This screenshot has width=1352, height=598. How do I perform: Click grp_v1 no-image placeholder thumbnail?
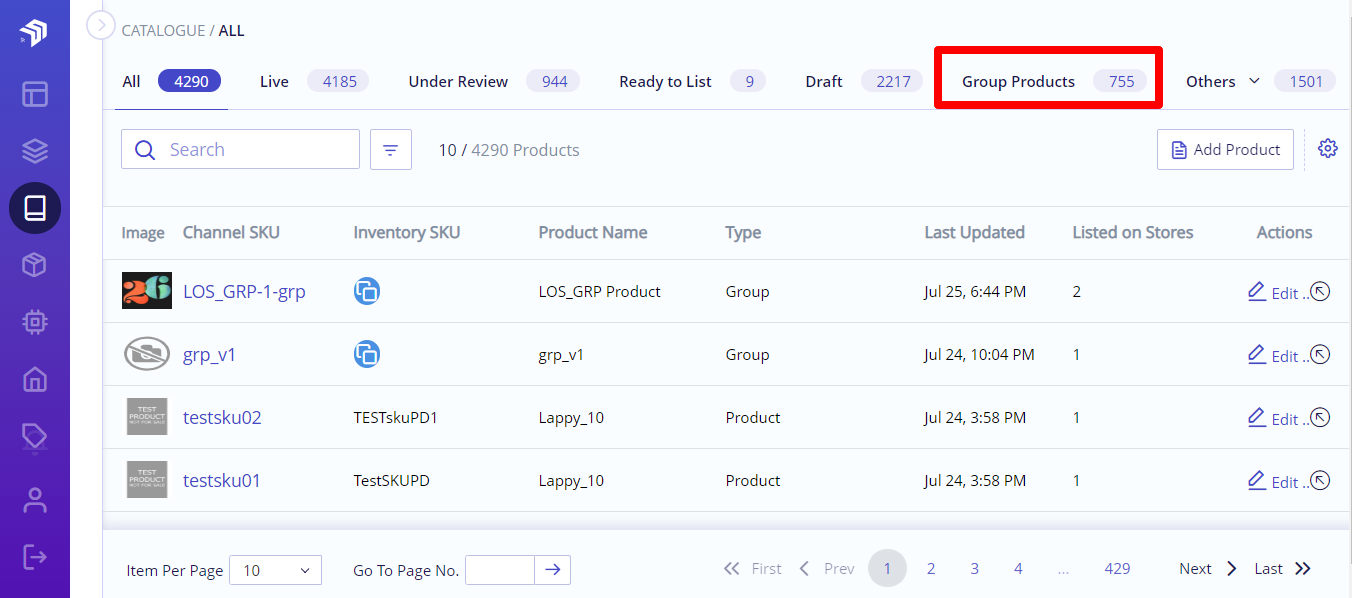(147, 354)
